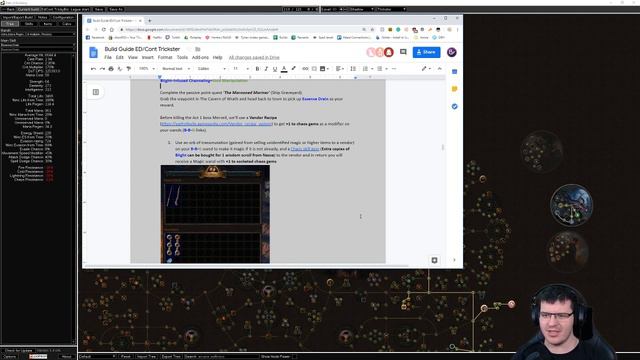Select the Paint format tool
Image resolution: width=640 pixels, height=360 pixels.
[x=129, y=69]
